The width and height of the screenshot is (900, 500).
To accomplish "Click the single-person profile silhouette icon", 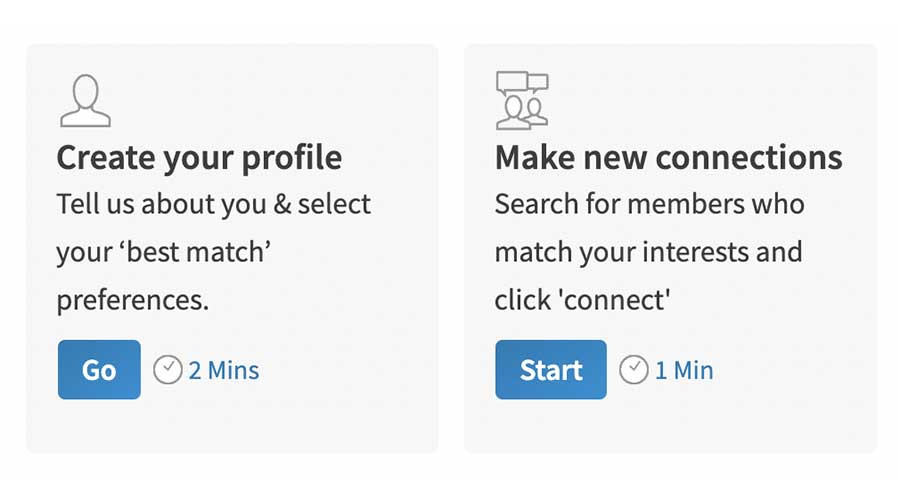I will pos(85,101).
